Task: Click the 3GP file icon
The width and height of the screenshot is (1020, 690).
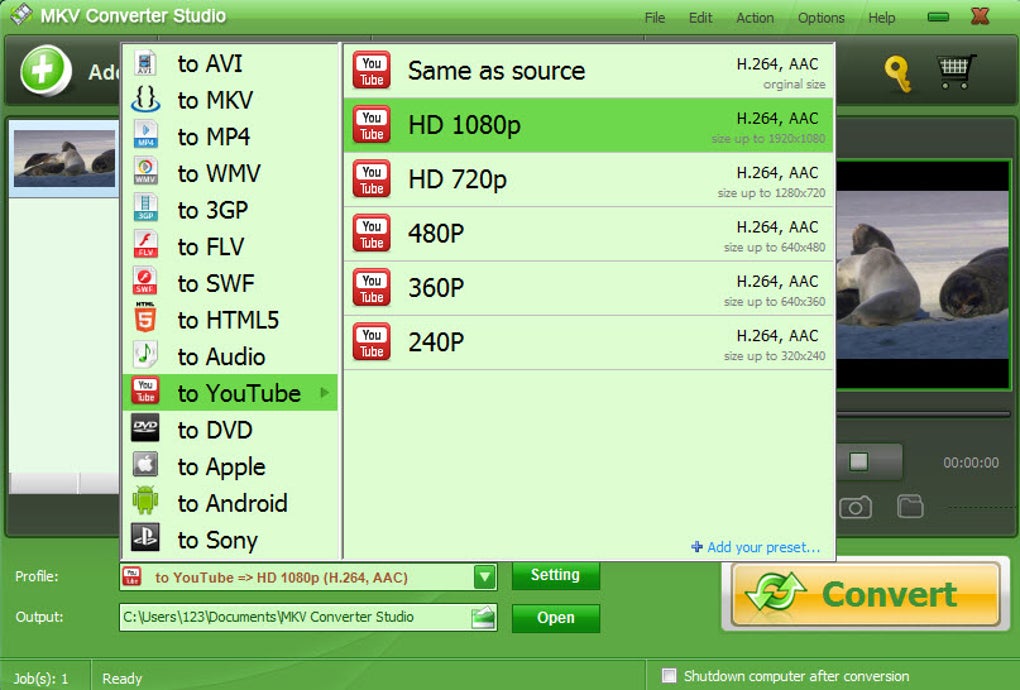Action: (x=145, y=208)
